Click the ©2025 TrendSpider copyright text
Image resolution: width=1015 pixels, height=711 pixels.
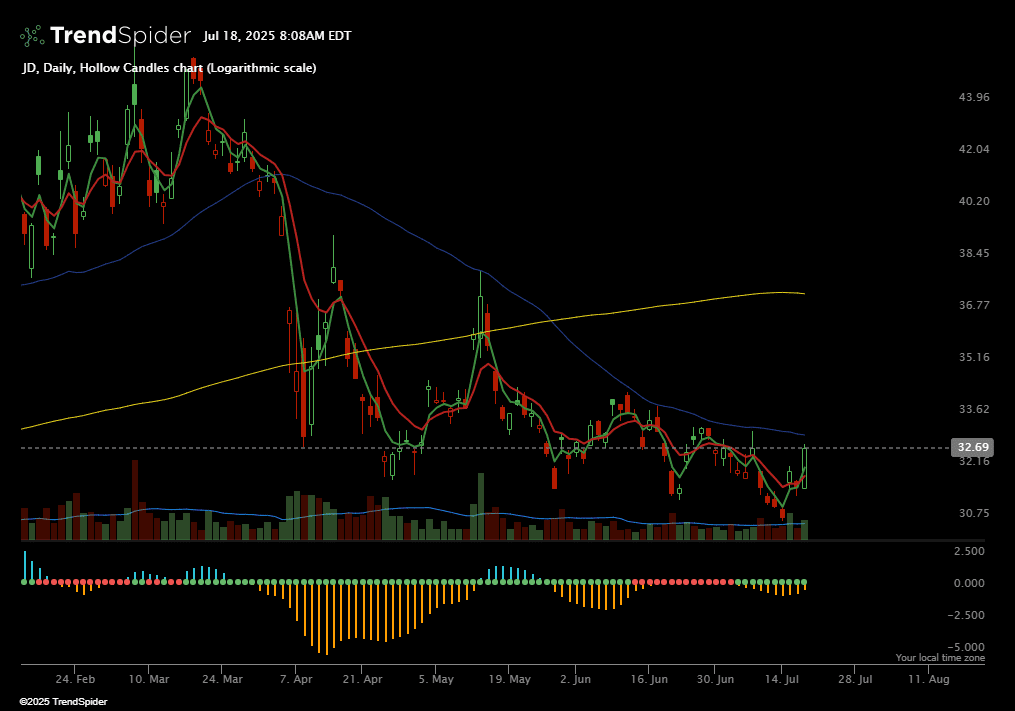pos(63,702)
